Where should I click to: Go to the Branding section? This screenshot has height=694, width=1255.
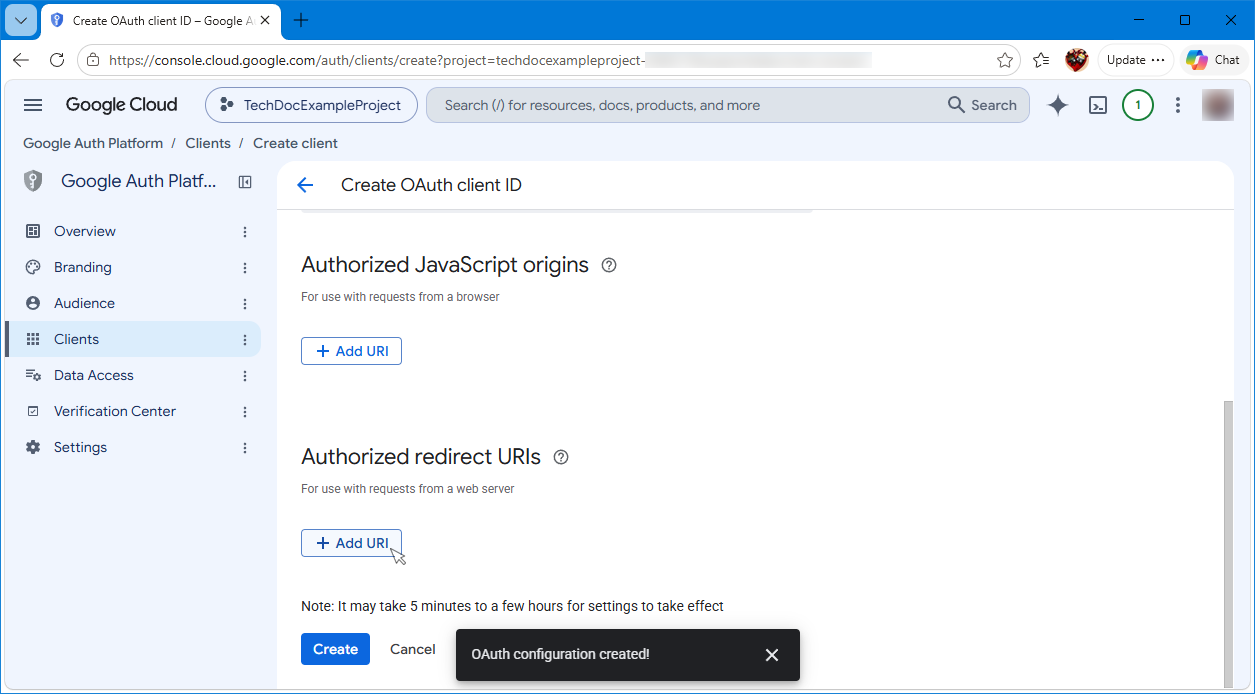coord(83,267)
